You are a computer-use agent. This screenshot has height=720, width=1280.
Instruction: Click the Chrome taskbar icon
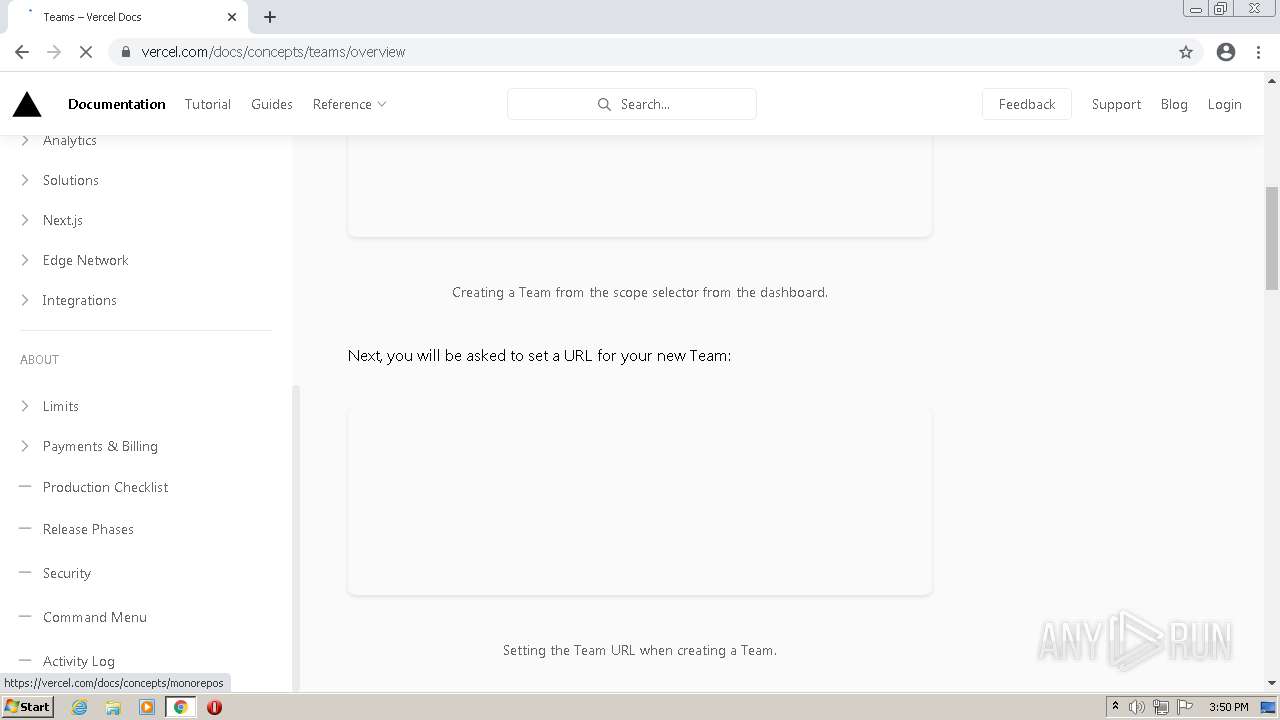tap(181, 707)
